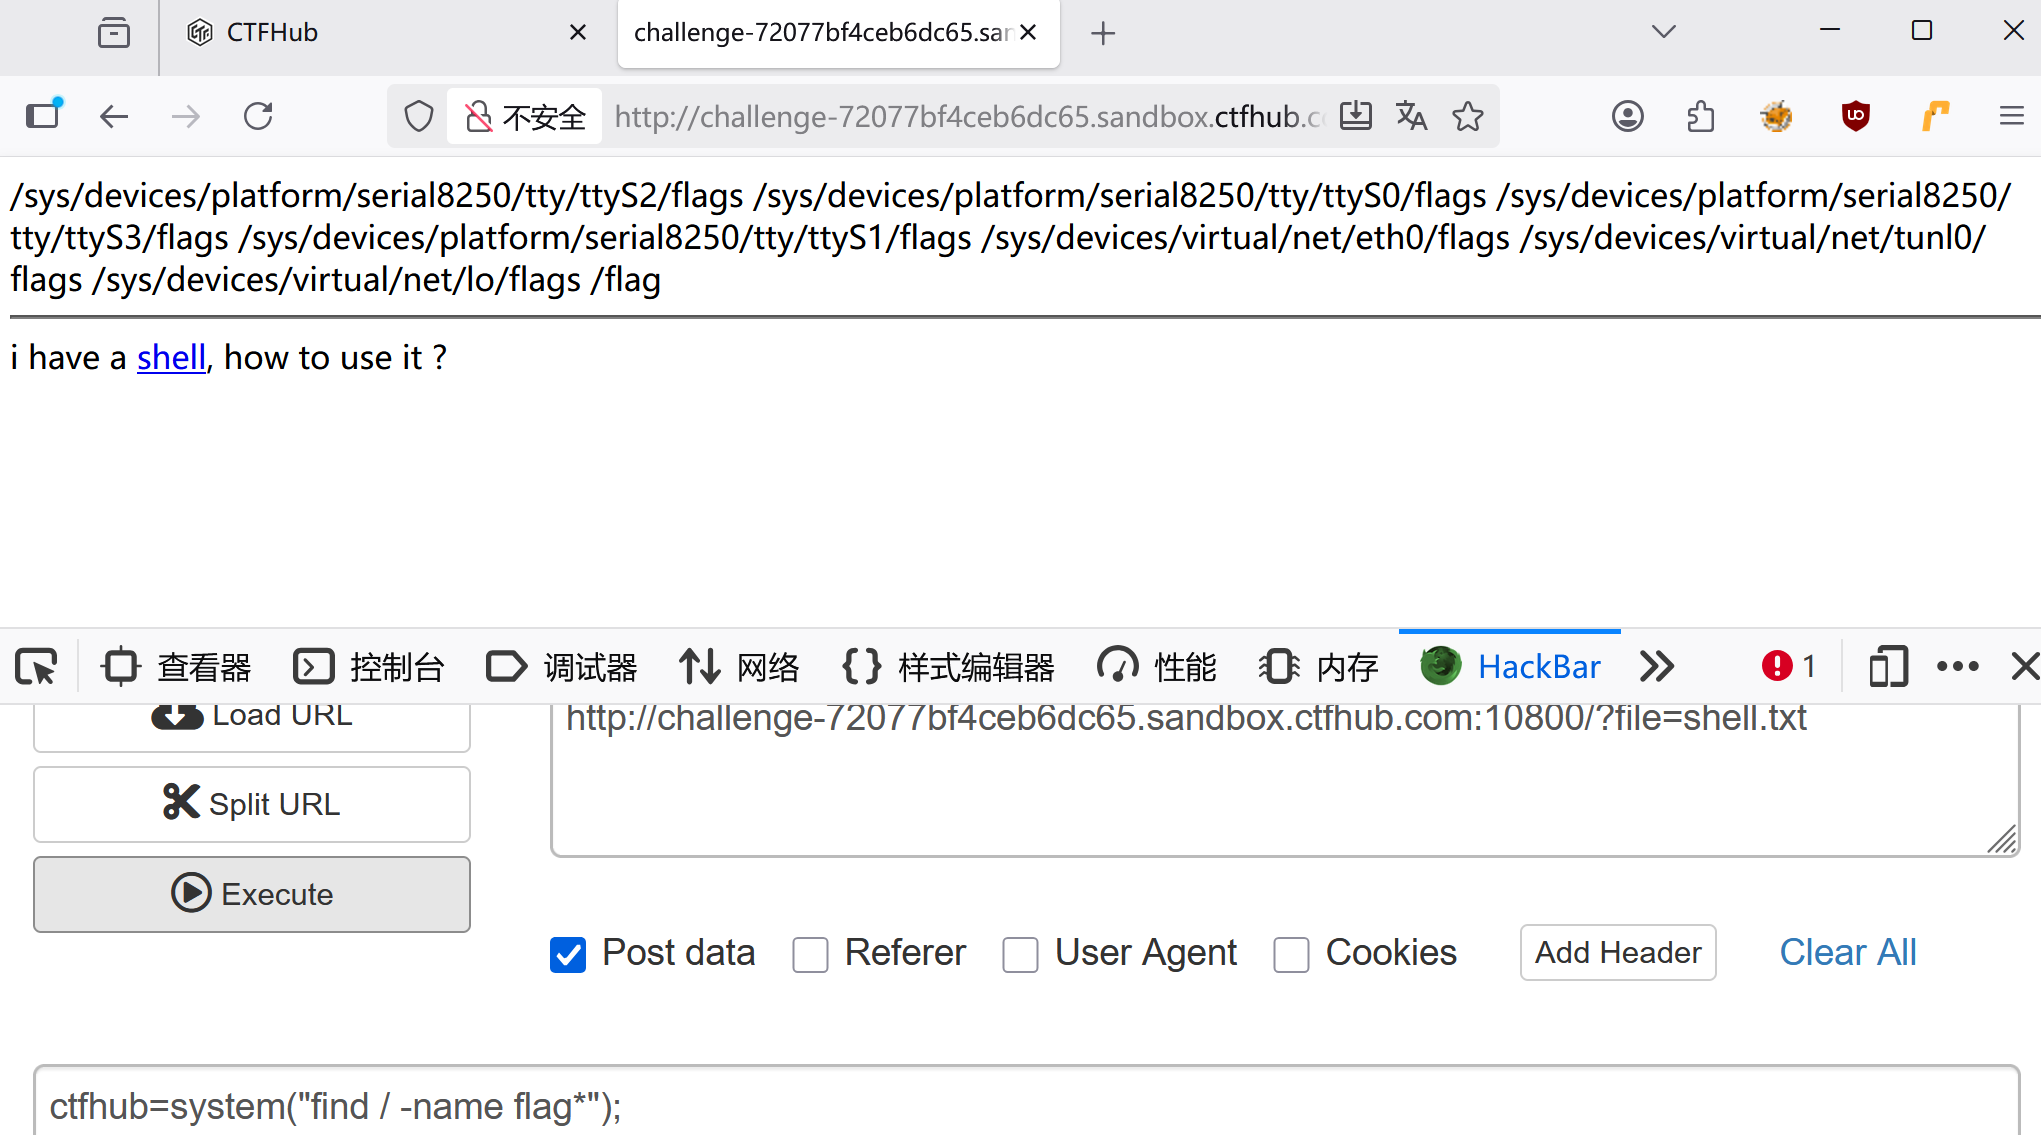Screen dimensions: 2041x1135
Task: Open devtools three-dot options menu
Action: [x=1957, y=667]
